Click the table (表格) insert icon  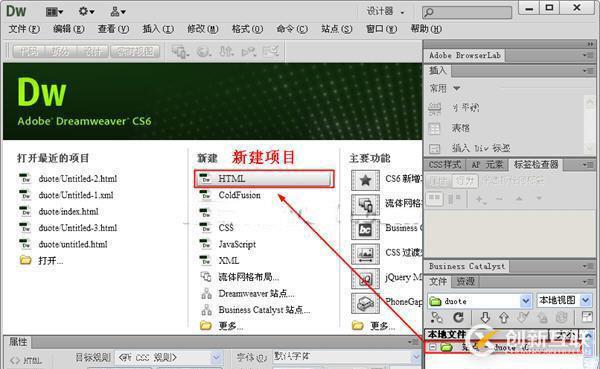click(x=434, y=128)
